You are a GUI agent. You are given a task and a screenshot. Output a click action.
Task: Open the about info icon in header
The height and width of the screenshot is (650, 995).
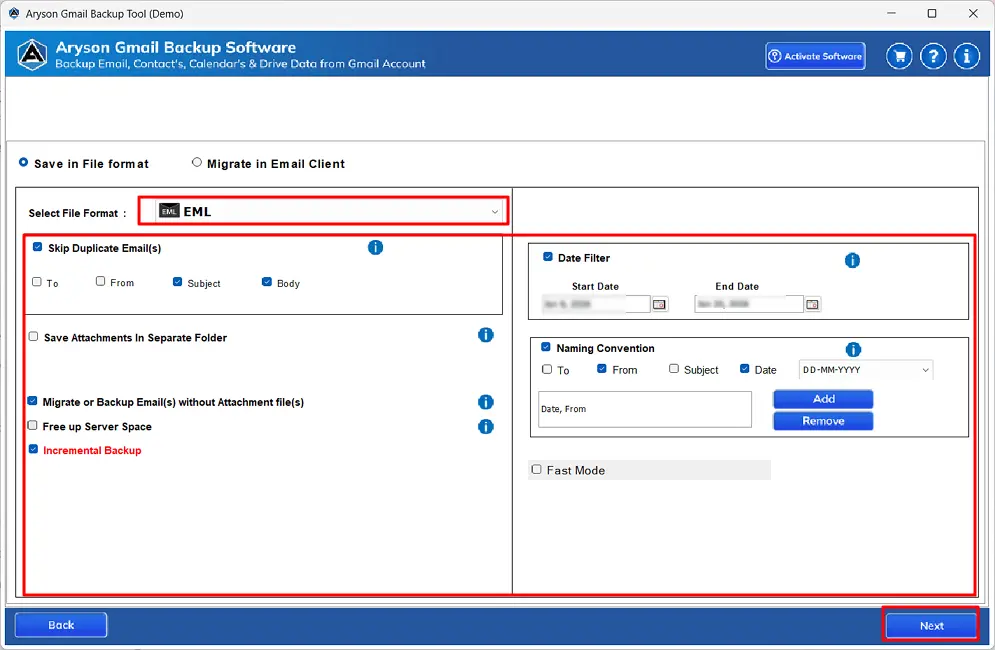click(966, 56)
